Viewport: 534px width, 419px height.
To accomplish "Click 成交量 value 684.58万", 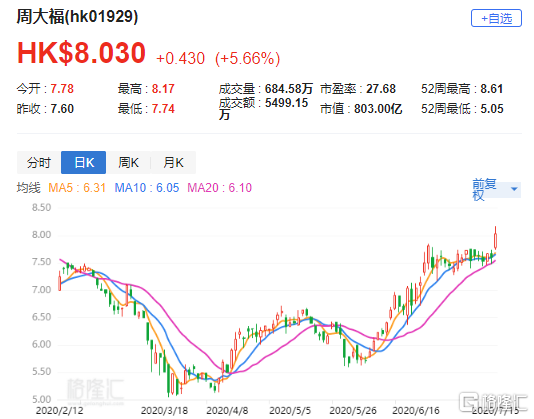I will click(289, 89).
